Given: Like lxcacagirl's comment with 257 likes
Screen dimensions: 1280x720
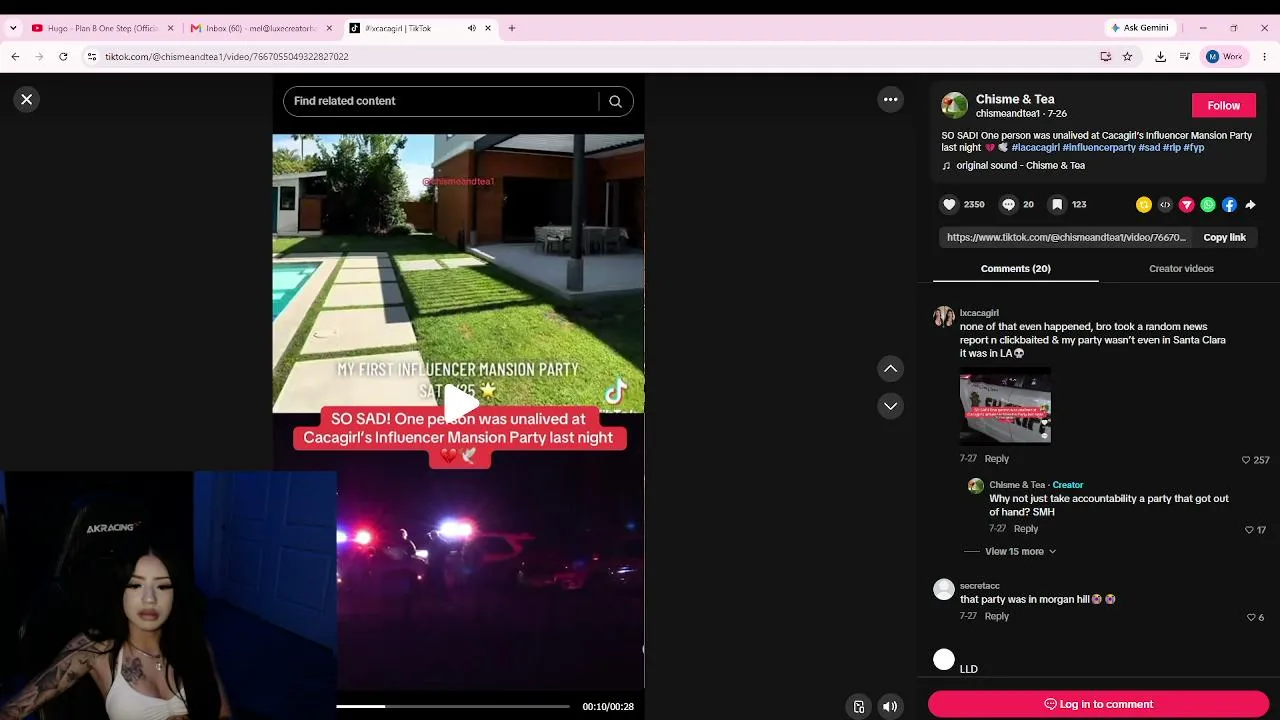Looking at the screenshot, I should tap(1246, 460).
